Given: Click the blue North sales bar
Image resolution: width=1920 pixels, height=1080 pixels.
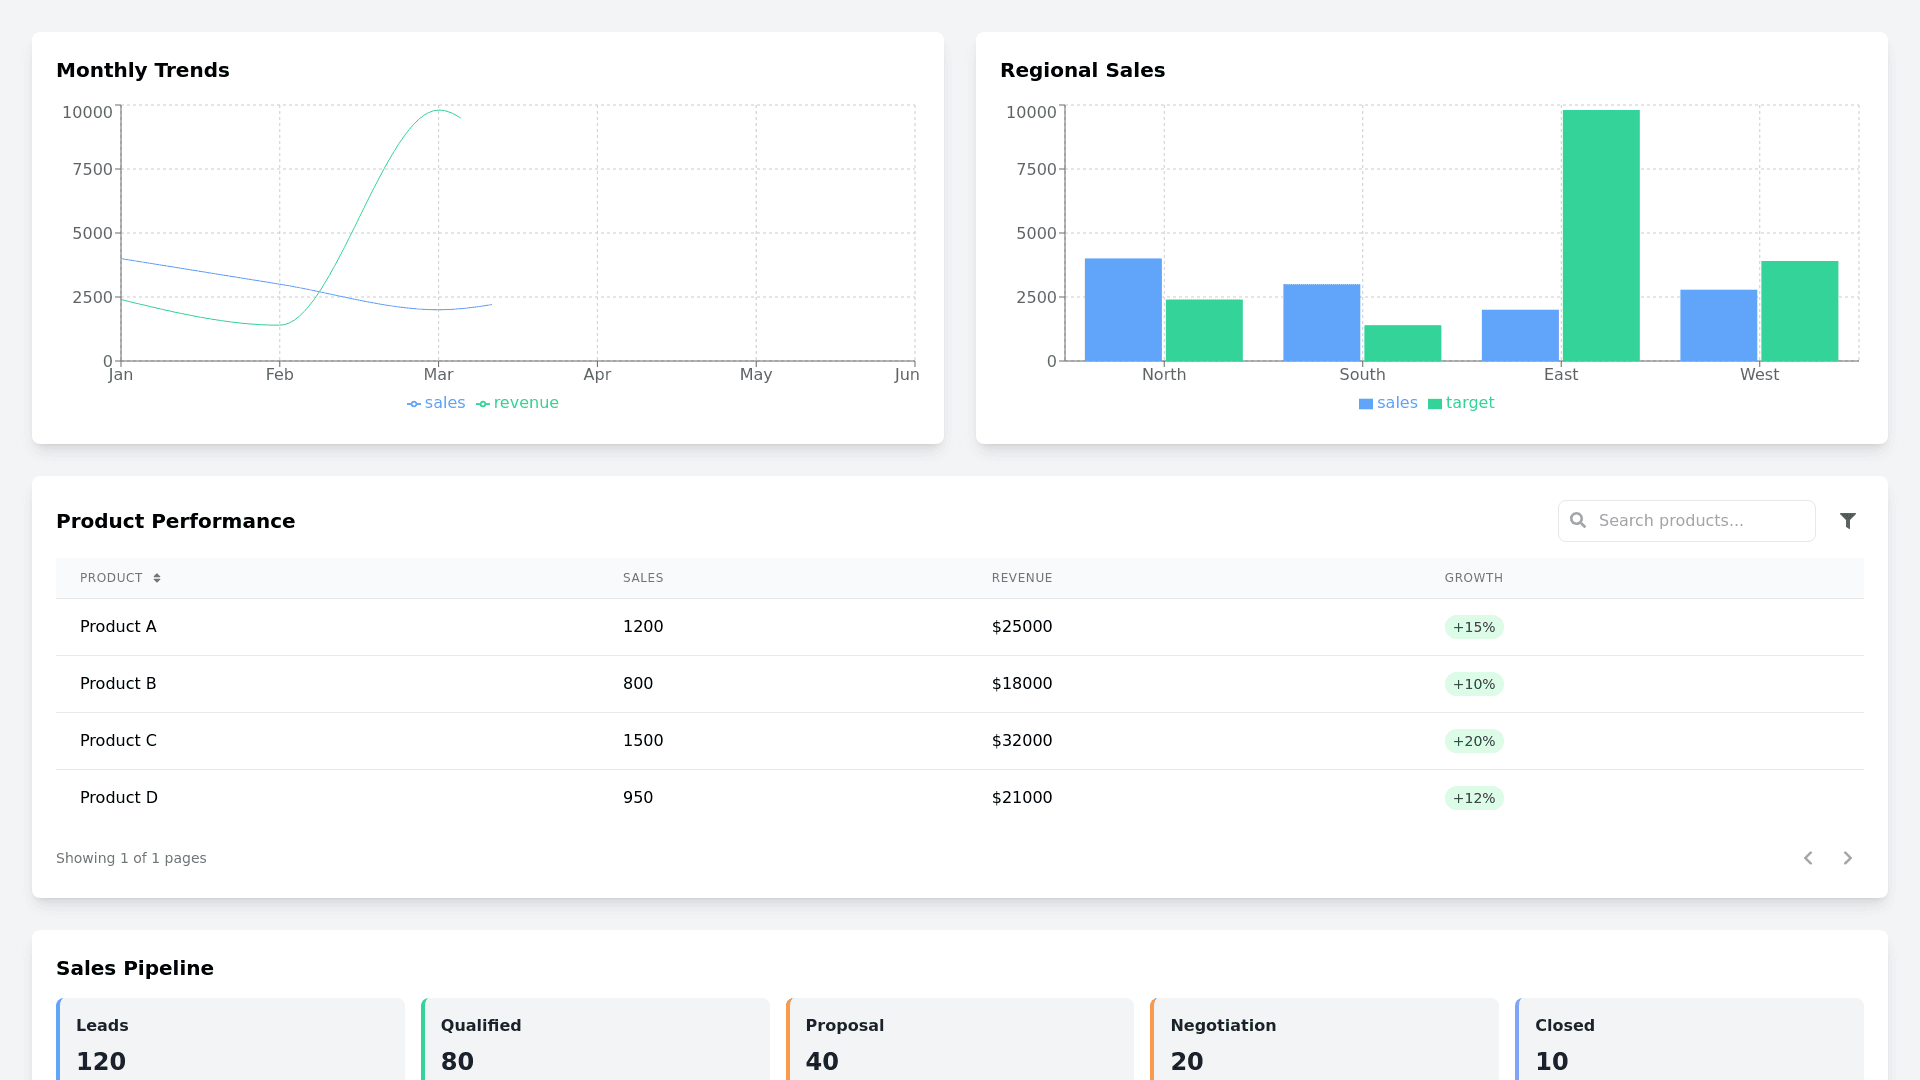Looking at the screenshot, I should click(x=1122, y=310).
